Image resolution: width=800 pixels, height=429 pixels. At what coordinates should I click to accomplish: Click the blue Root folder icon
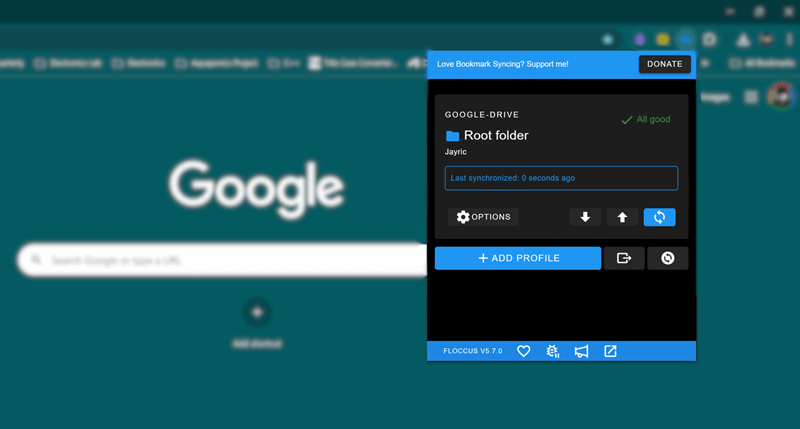[x=453, y=136]
